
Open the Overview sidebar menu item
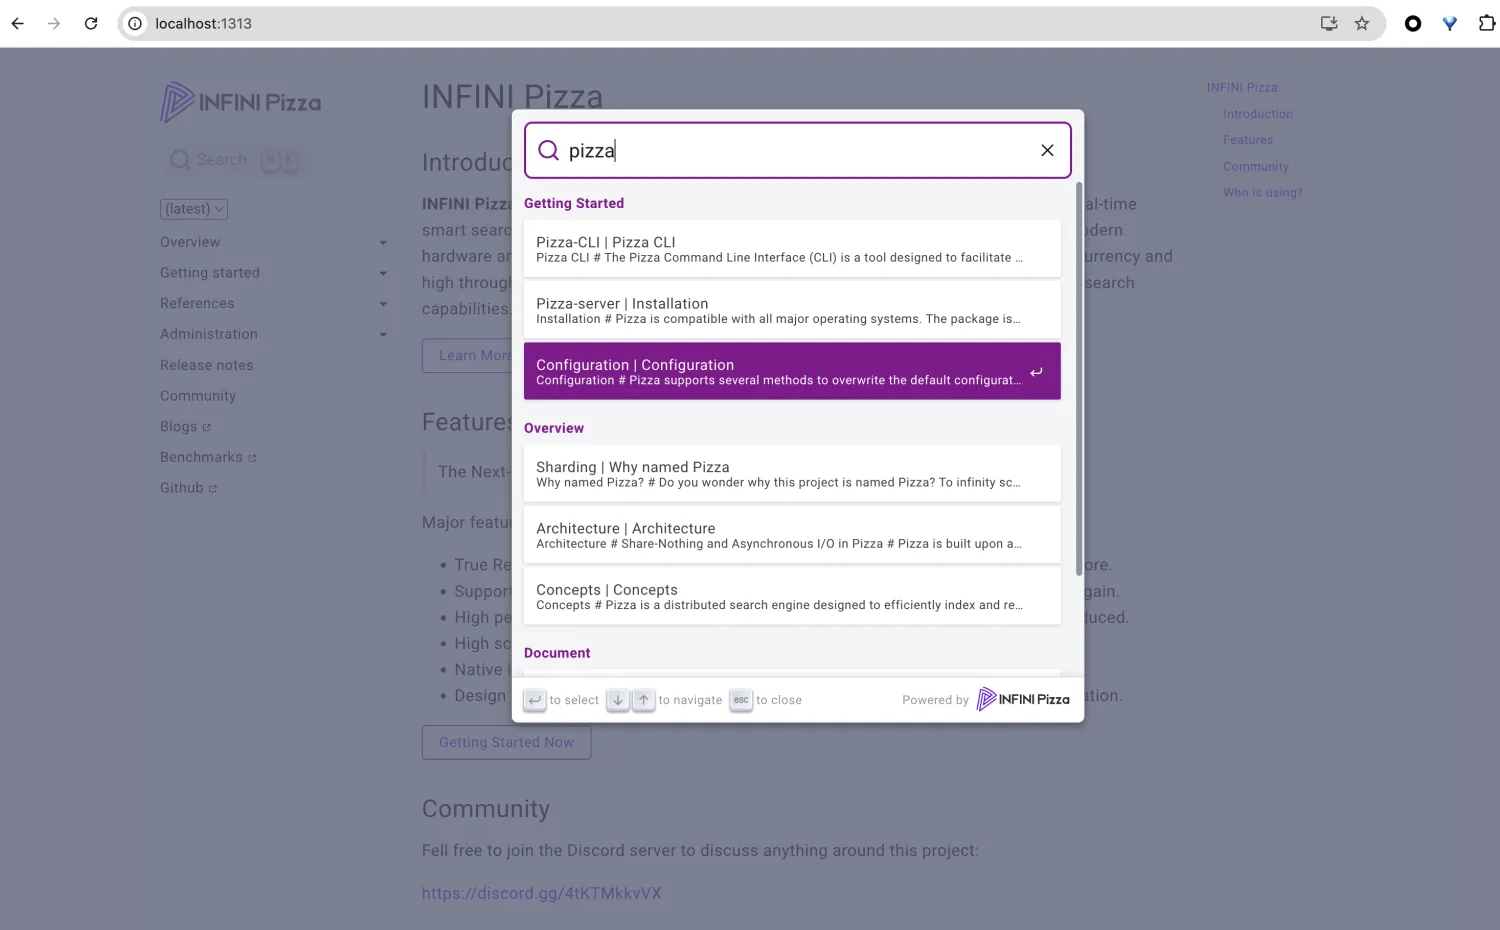(190, 242)
